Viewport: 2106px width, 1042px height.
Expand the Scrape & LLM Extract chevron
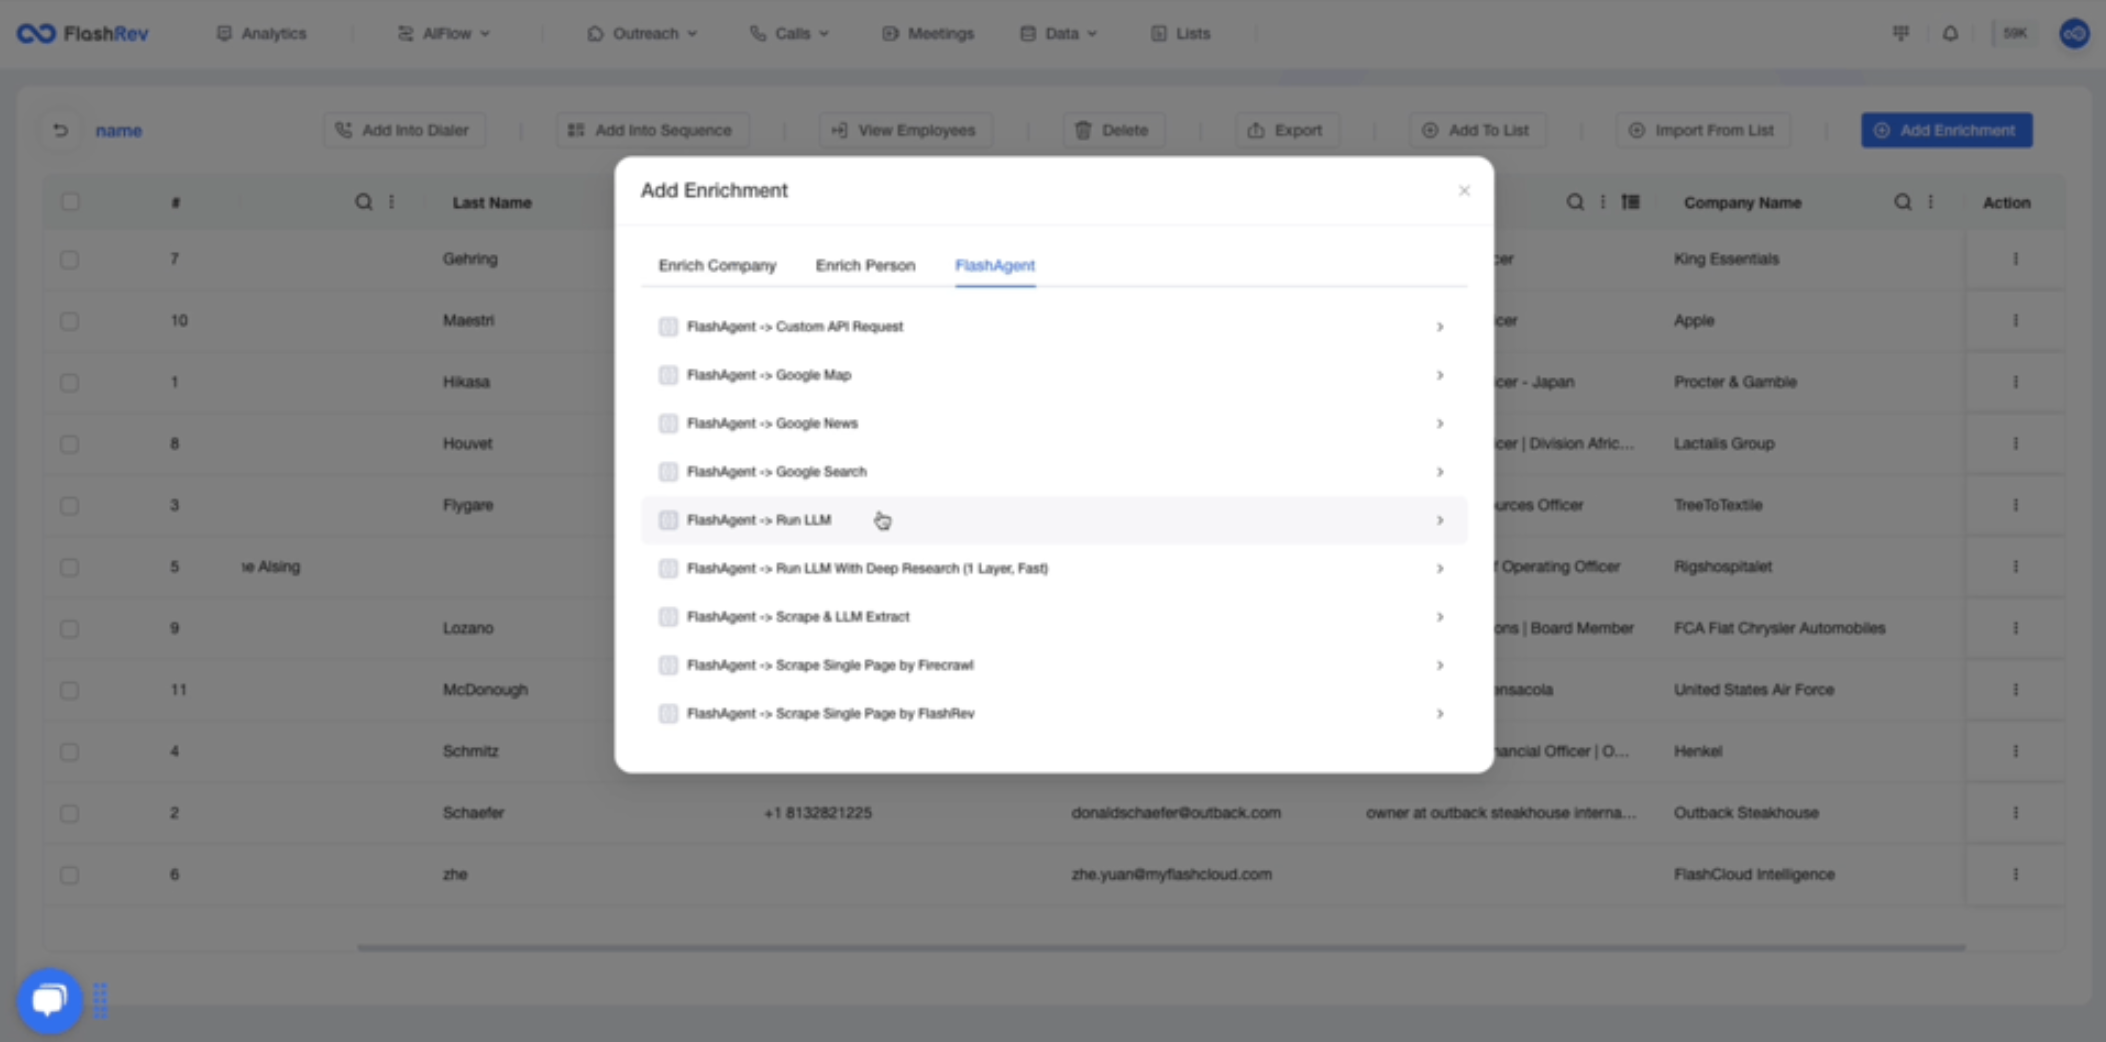coord(1440,617)
